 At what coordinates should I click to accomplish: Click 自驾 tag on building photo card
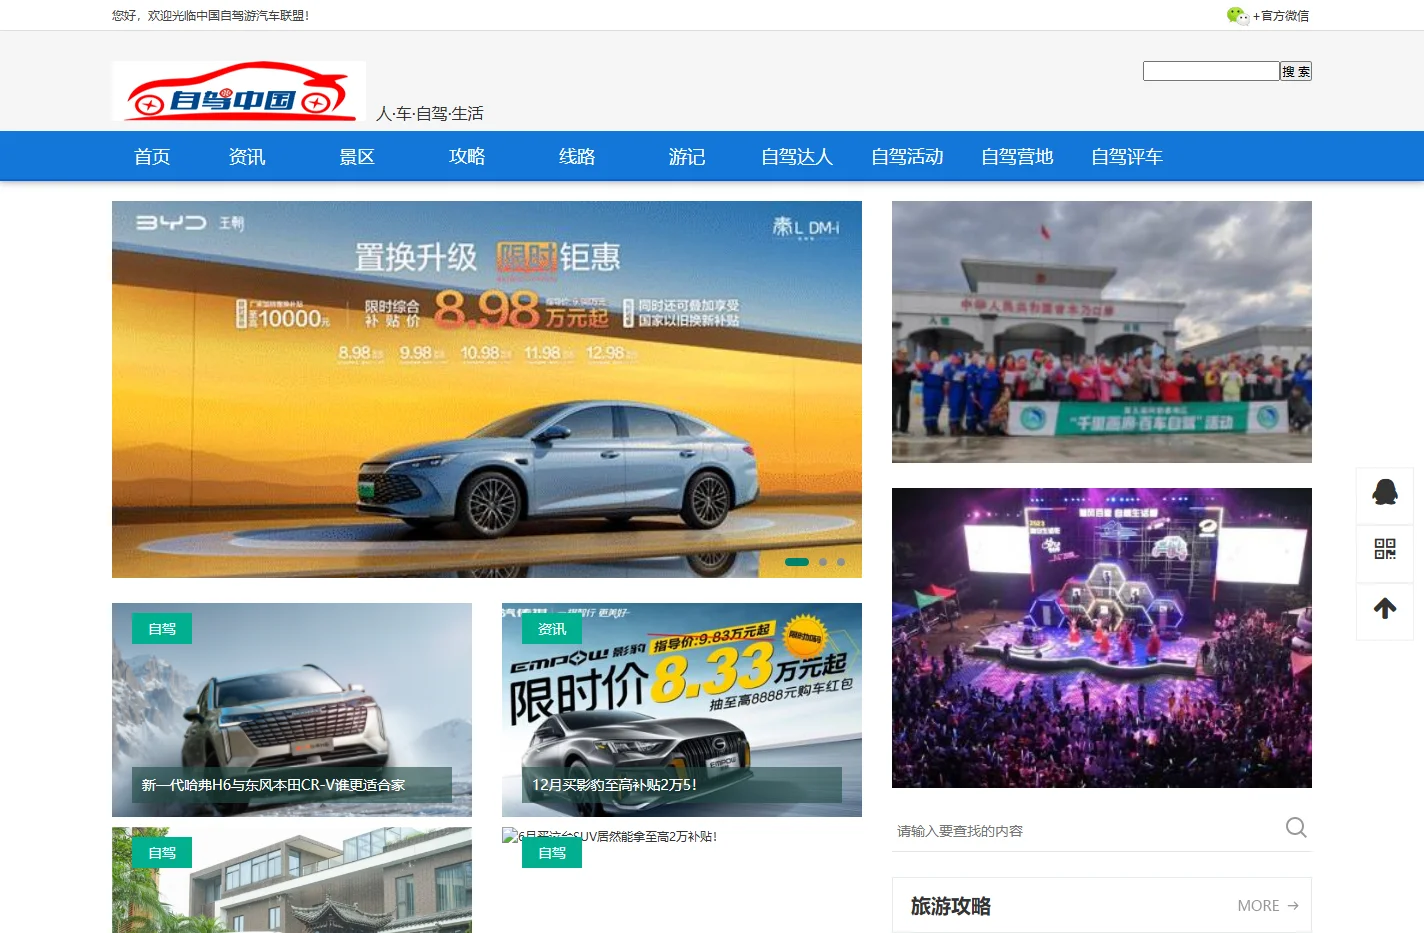[x=162, y=852]
